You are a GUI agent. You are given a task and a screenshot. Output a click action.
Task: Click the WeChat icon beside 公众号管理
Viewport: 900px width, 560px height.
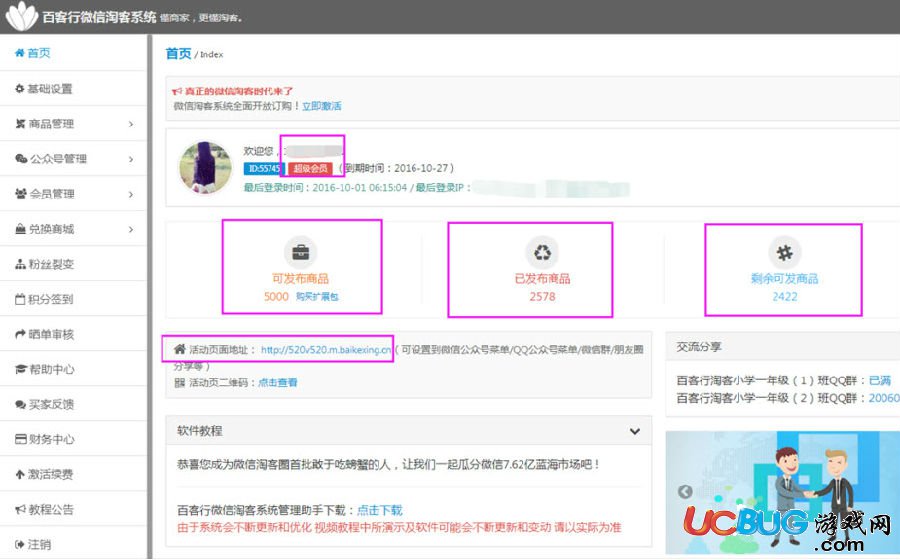click(21, 158)
